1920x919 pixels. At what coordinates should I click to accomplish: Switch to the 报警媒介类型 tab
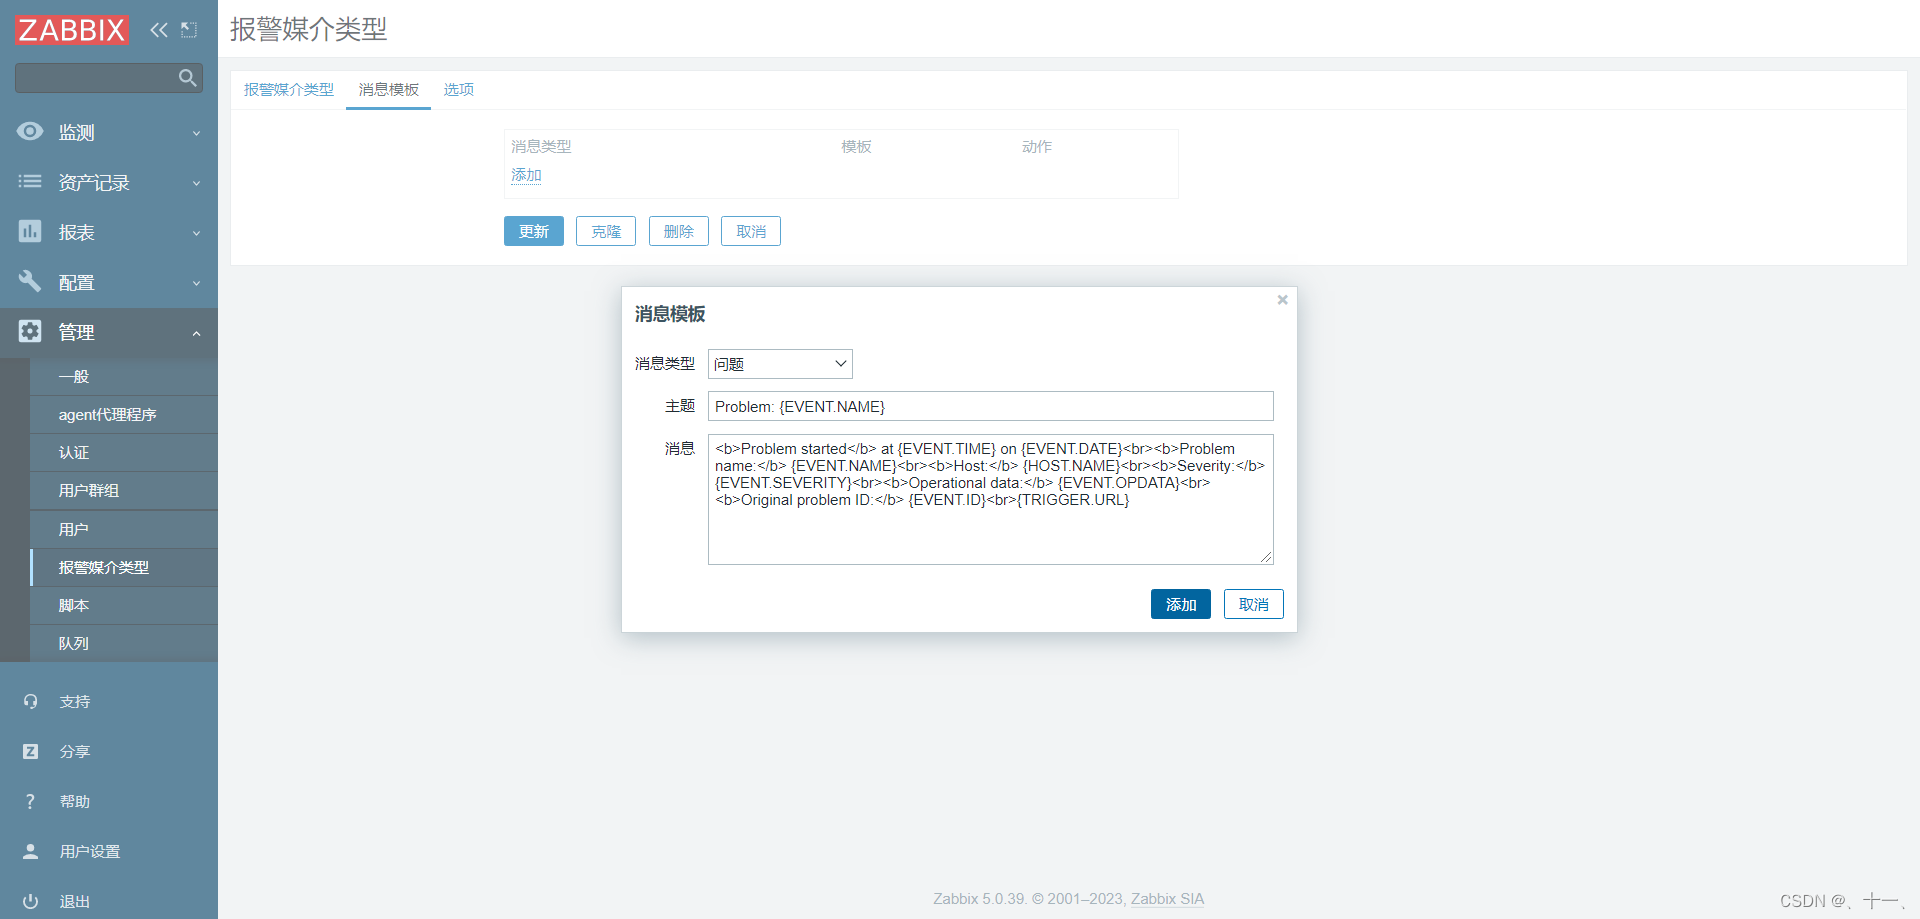coord(289,90)
